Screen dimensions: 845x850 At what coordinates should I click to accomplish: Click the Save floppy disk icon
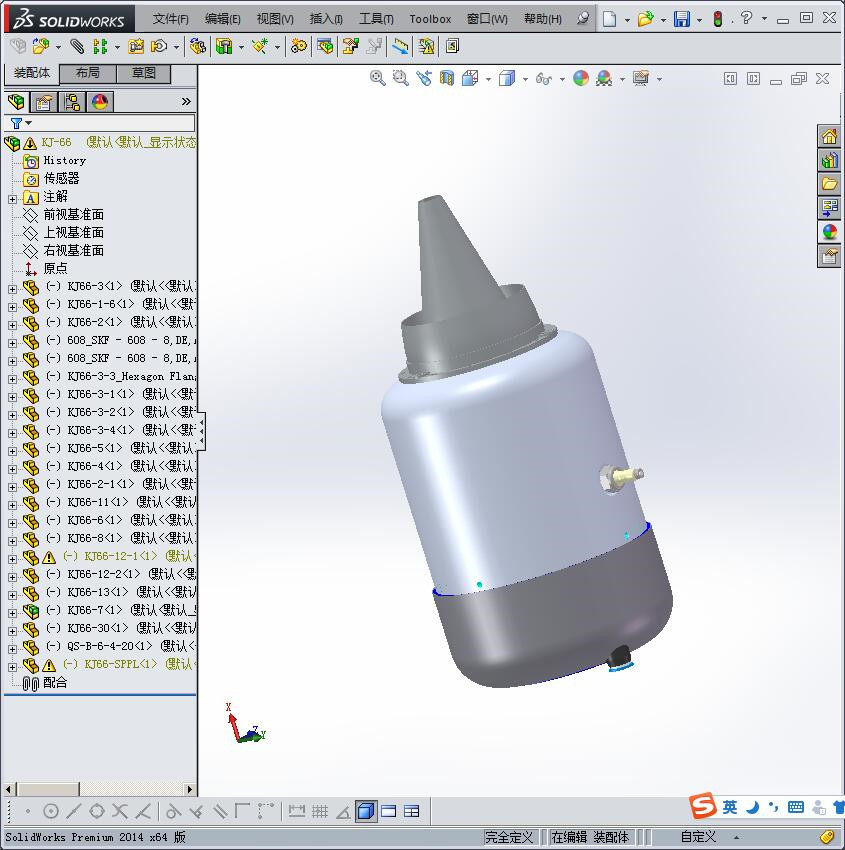tap(682, 19)
